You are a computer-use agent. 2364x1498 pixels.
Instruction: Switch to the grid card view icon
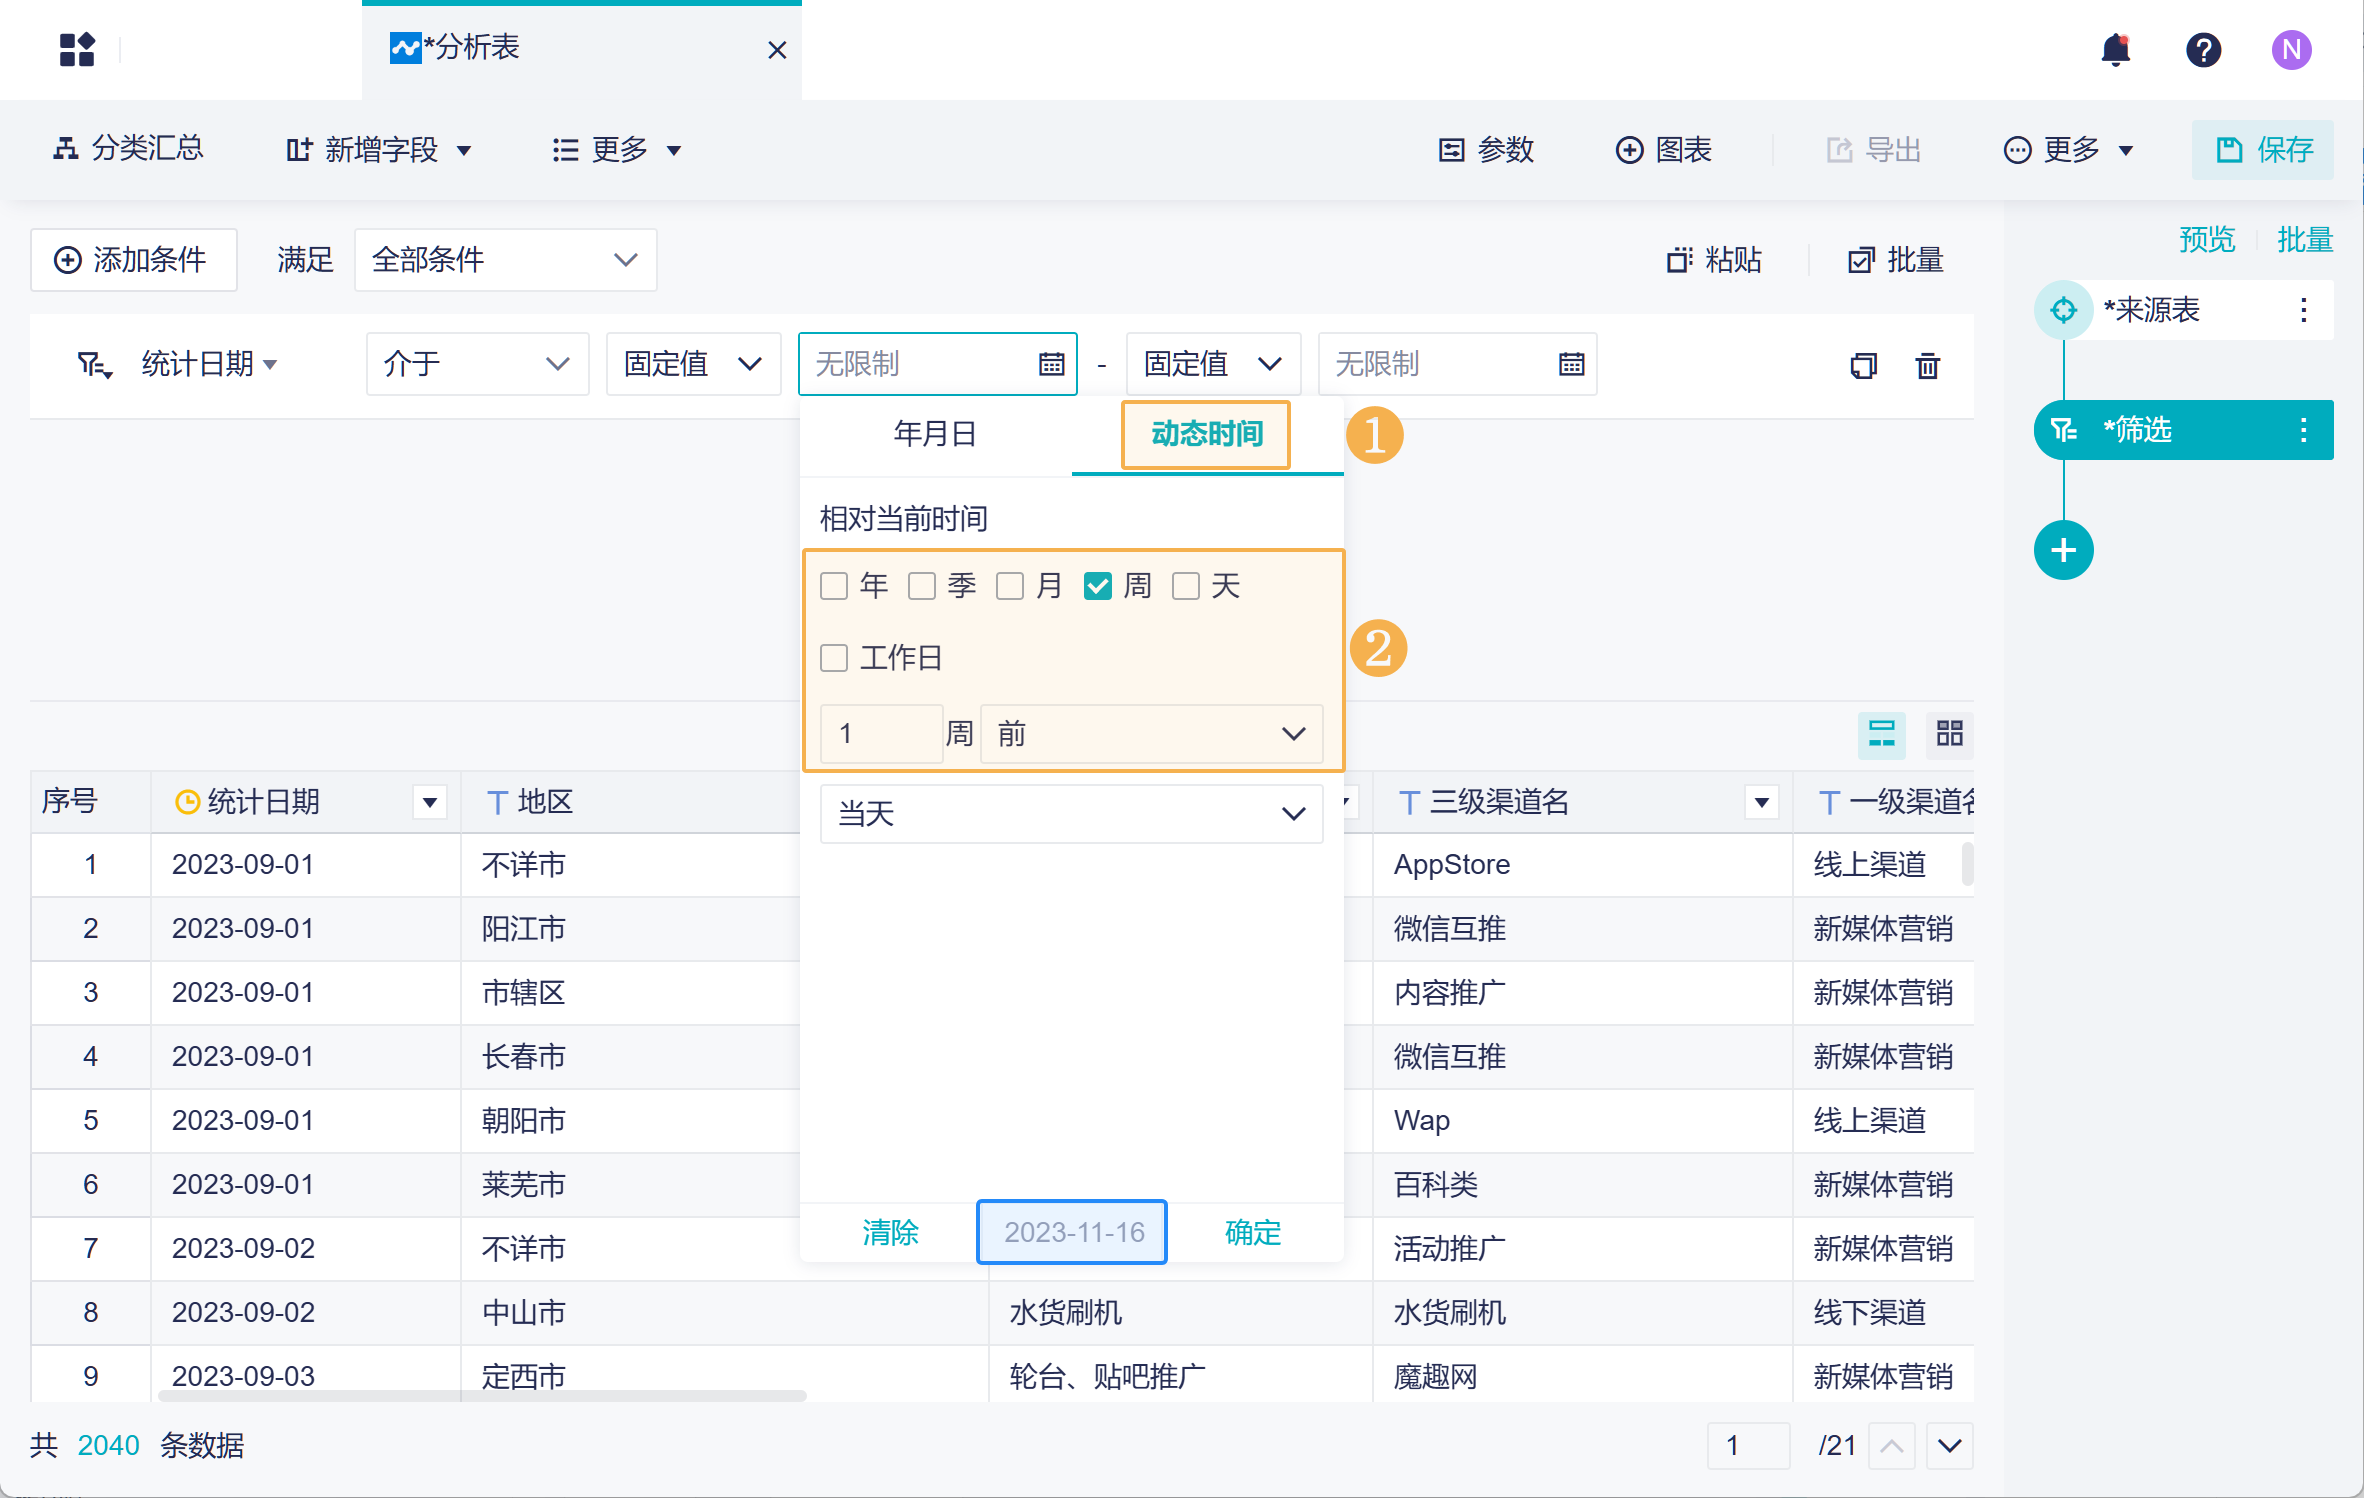(x=1949, y=734)
